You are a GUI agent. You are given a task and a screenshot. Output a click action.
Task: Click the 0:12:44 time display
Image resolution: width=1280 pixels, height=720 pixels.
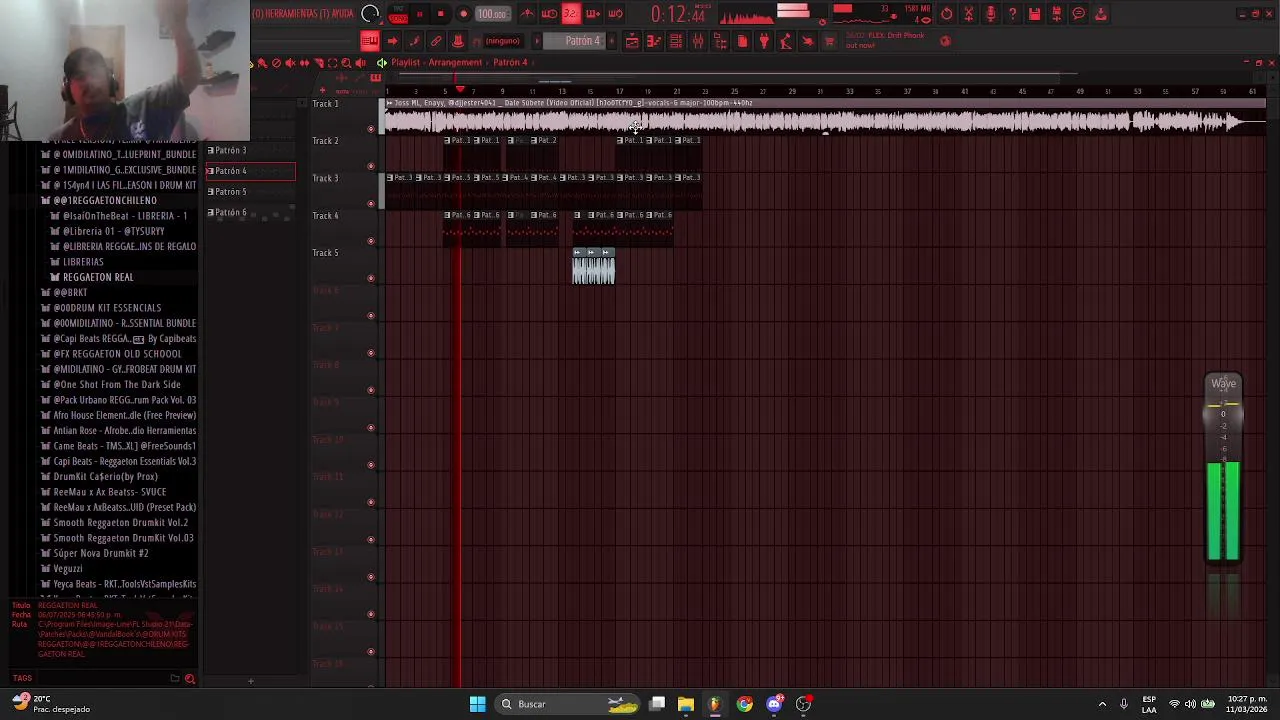click(x=678, y=15)
